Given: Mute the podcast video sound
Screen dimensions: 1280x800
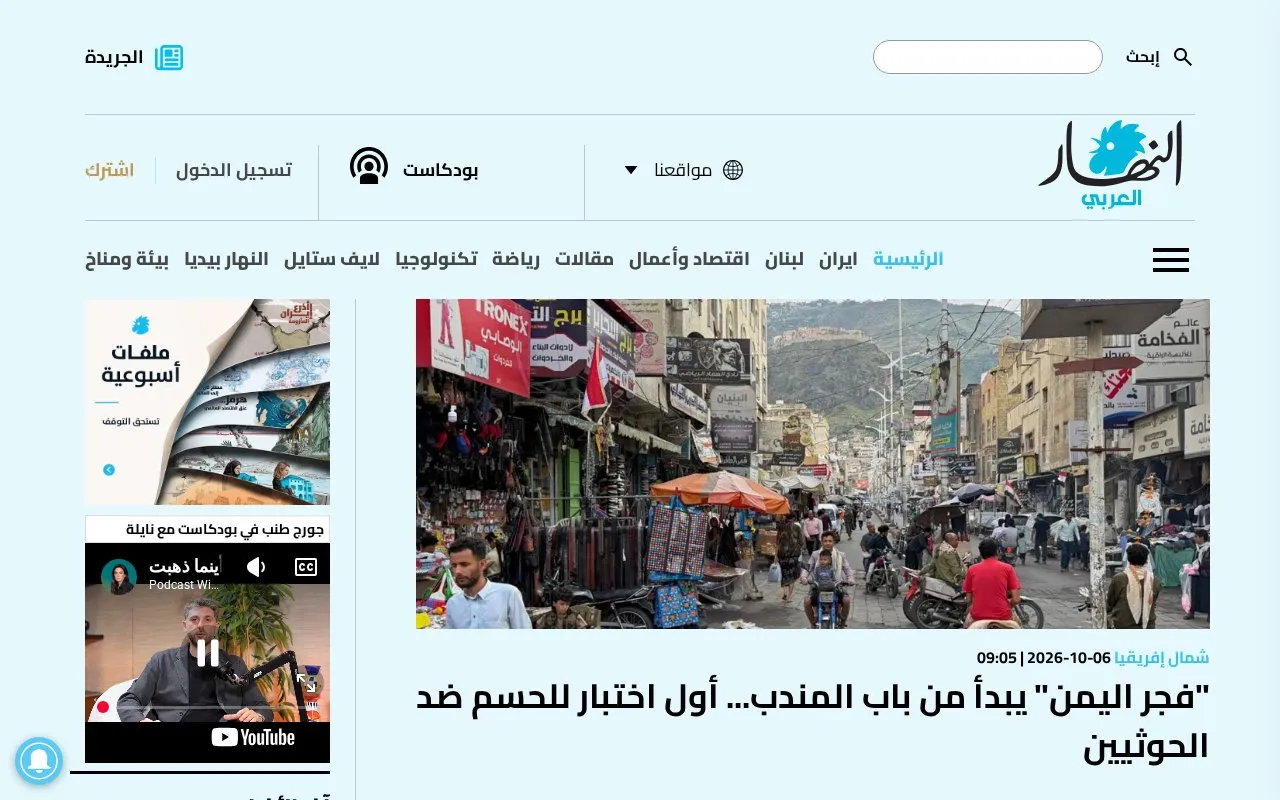Looking at the screenshot, I should 256,568.
